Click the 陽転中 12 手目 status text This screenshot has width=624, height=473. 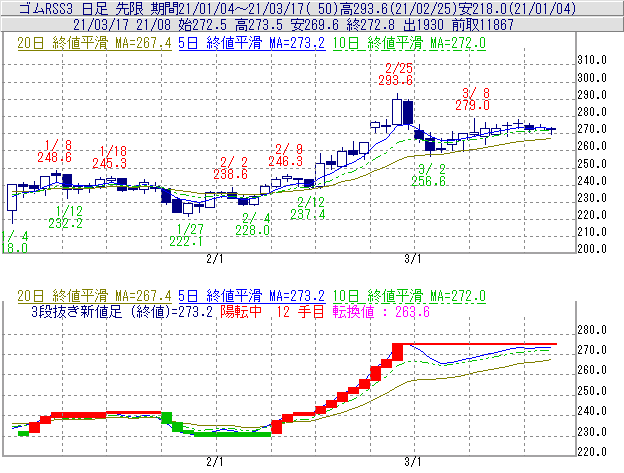click(x=272, y=311)
